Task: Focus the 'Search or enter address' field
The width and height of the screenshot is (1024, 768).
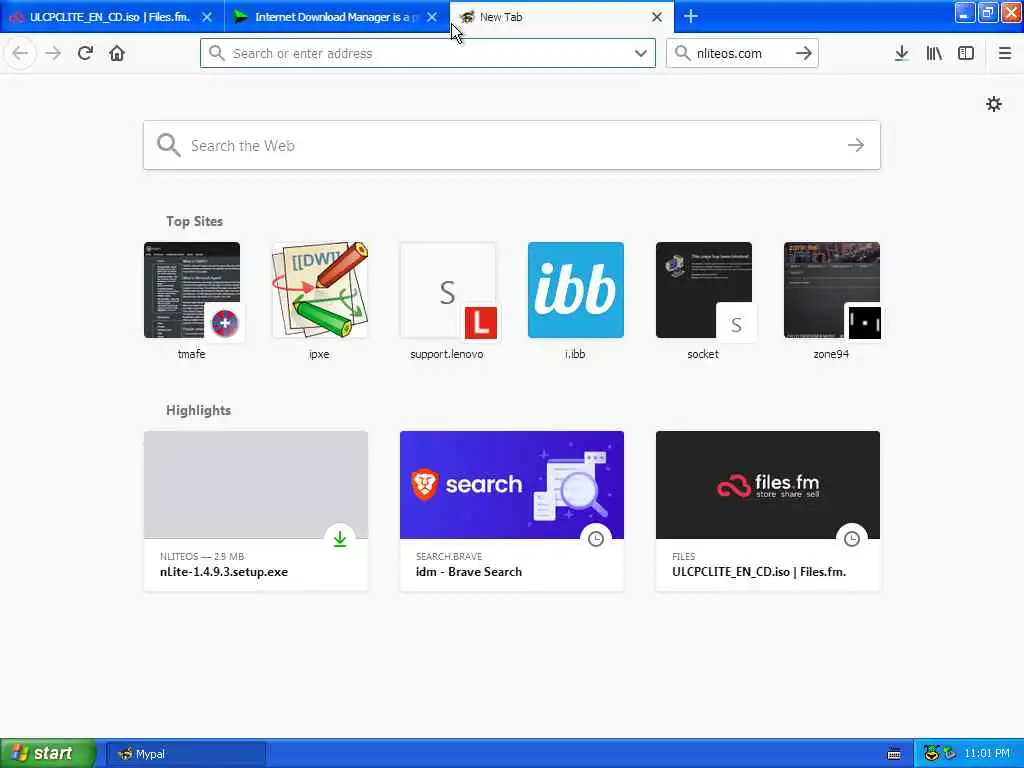Action: click(428, 53)
